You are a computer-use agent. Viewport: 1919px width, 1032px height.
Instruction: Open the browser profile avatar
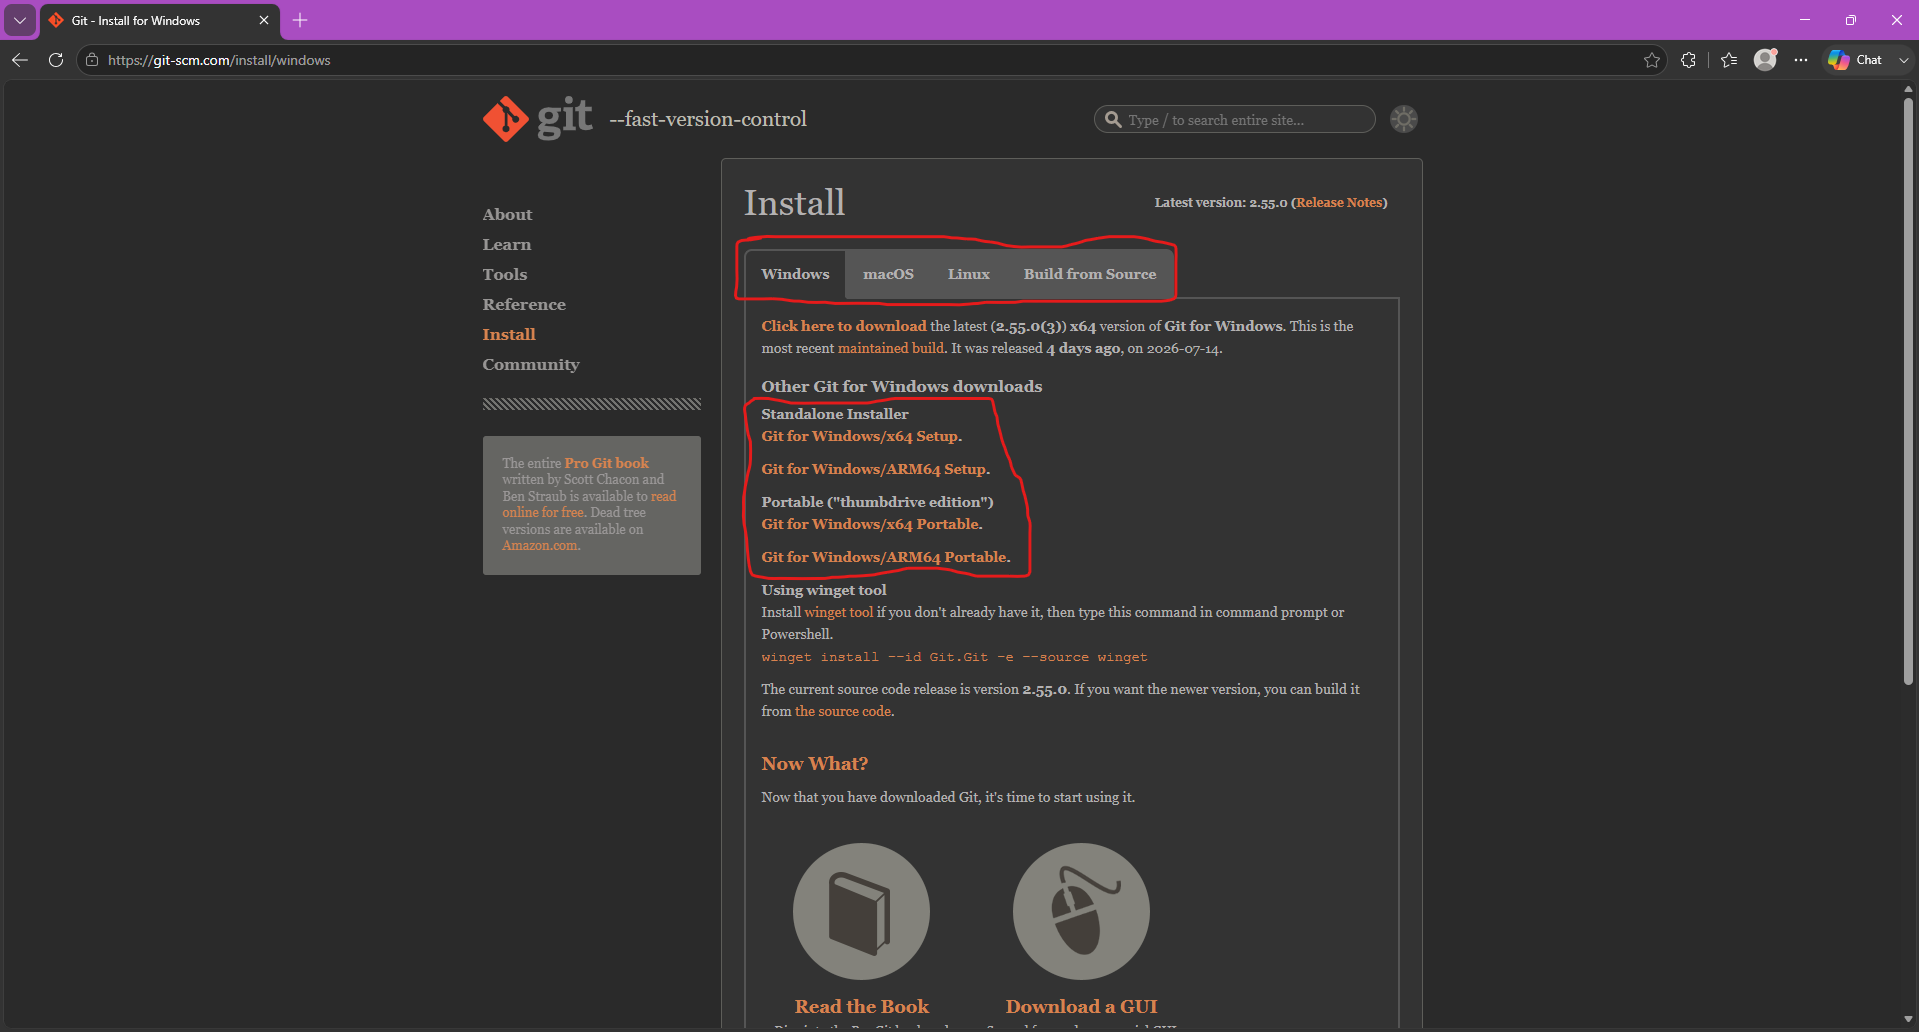1766,60
